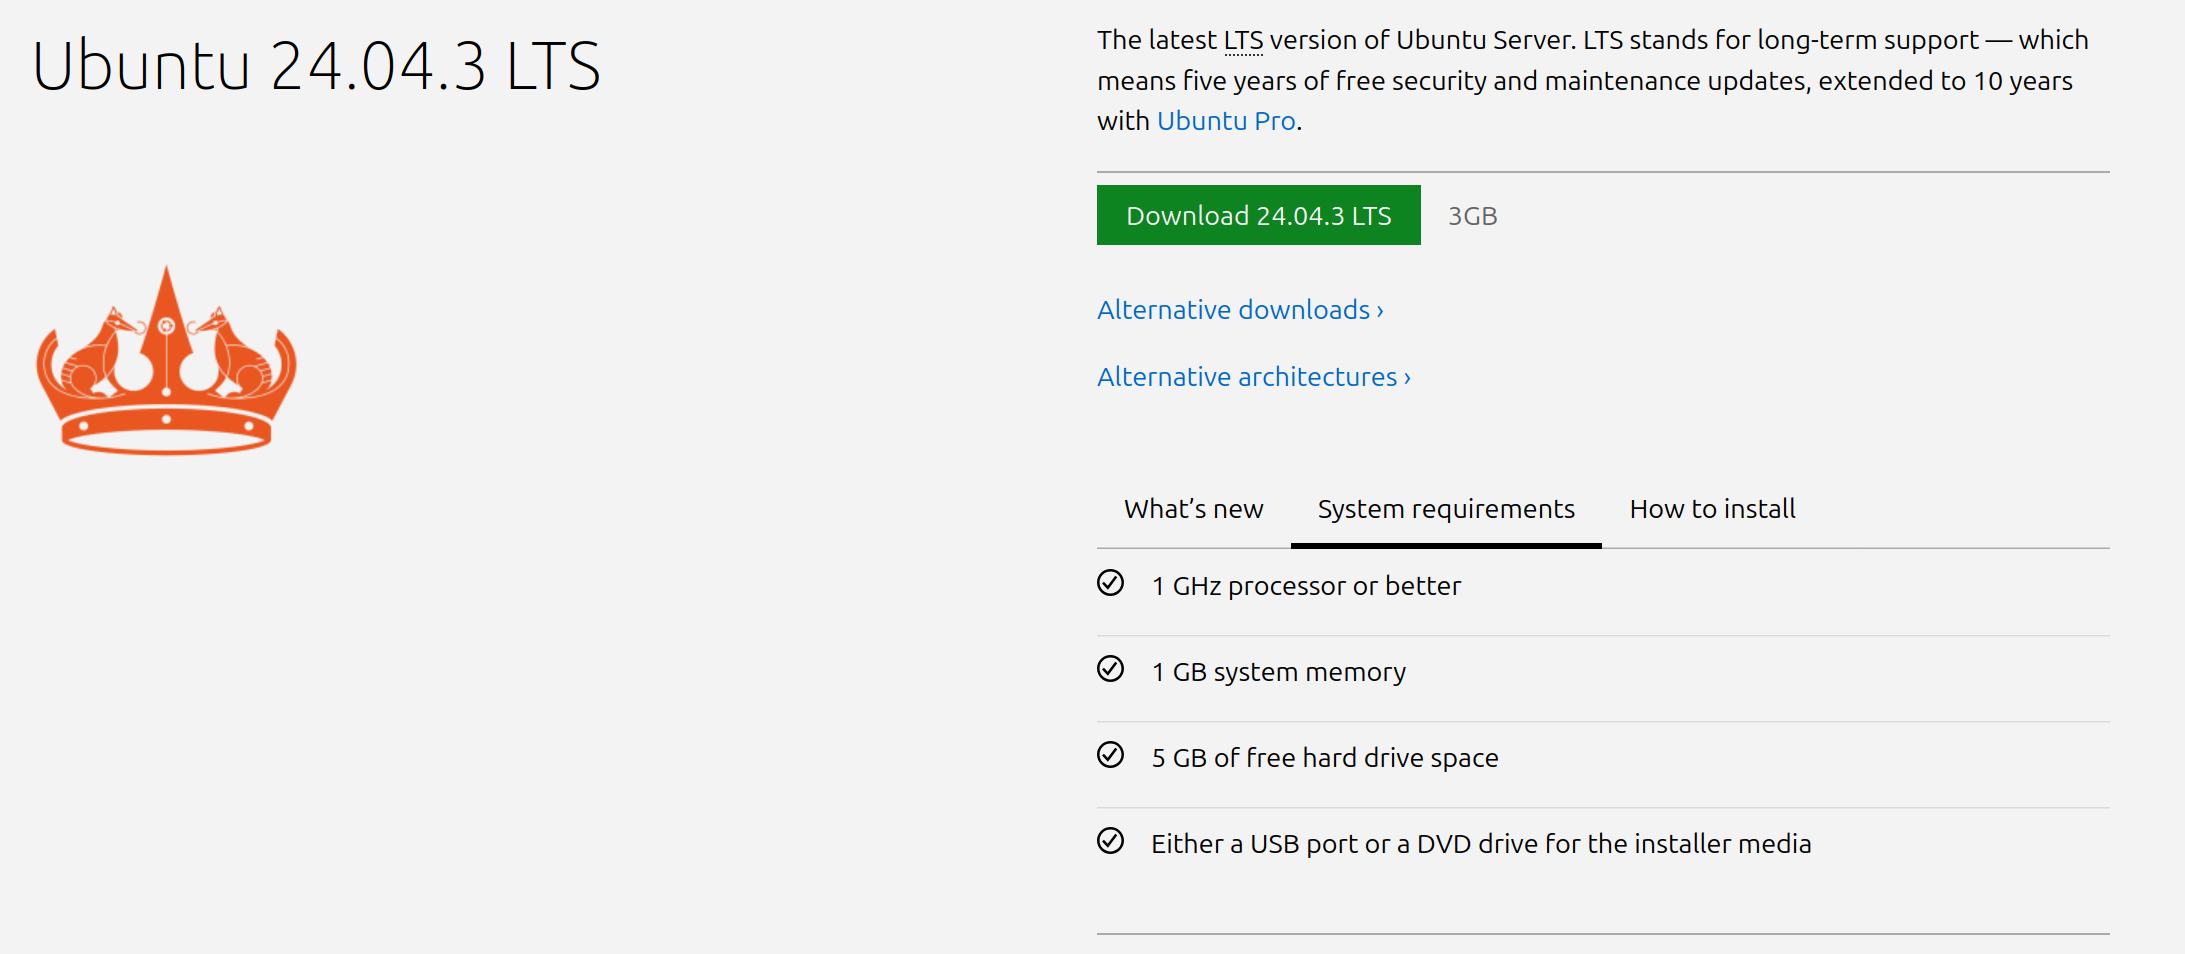Click check icon beside USB port requirement
Image resolution: width=2185 pixels, height=954 pixels.
pos(1110,841)
